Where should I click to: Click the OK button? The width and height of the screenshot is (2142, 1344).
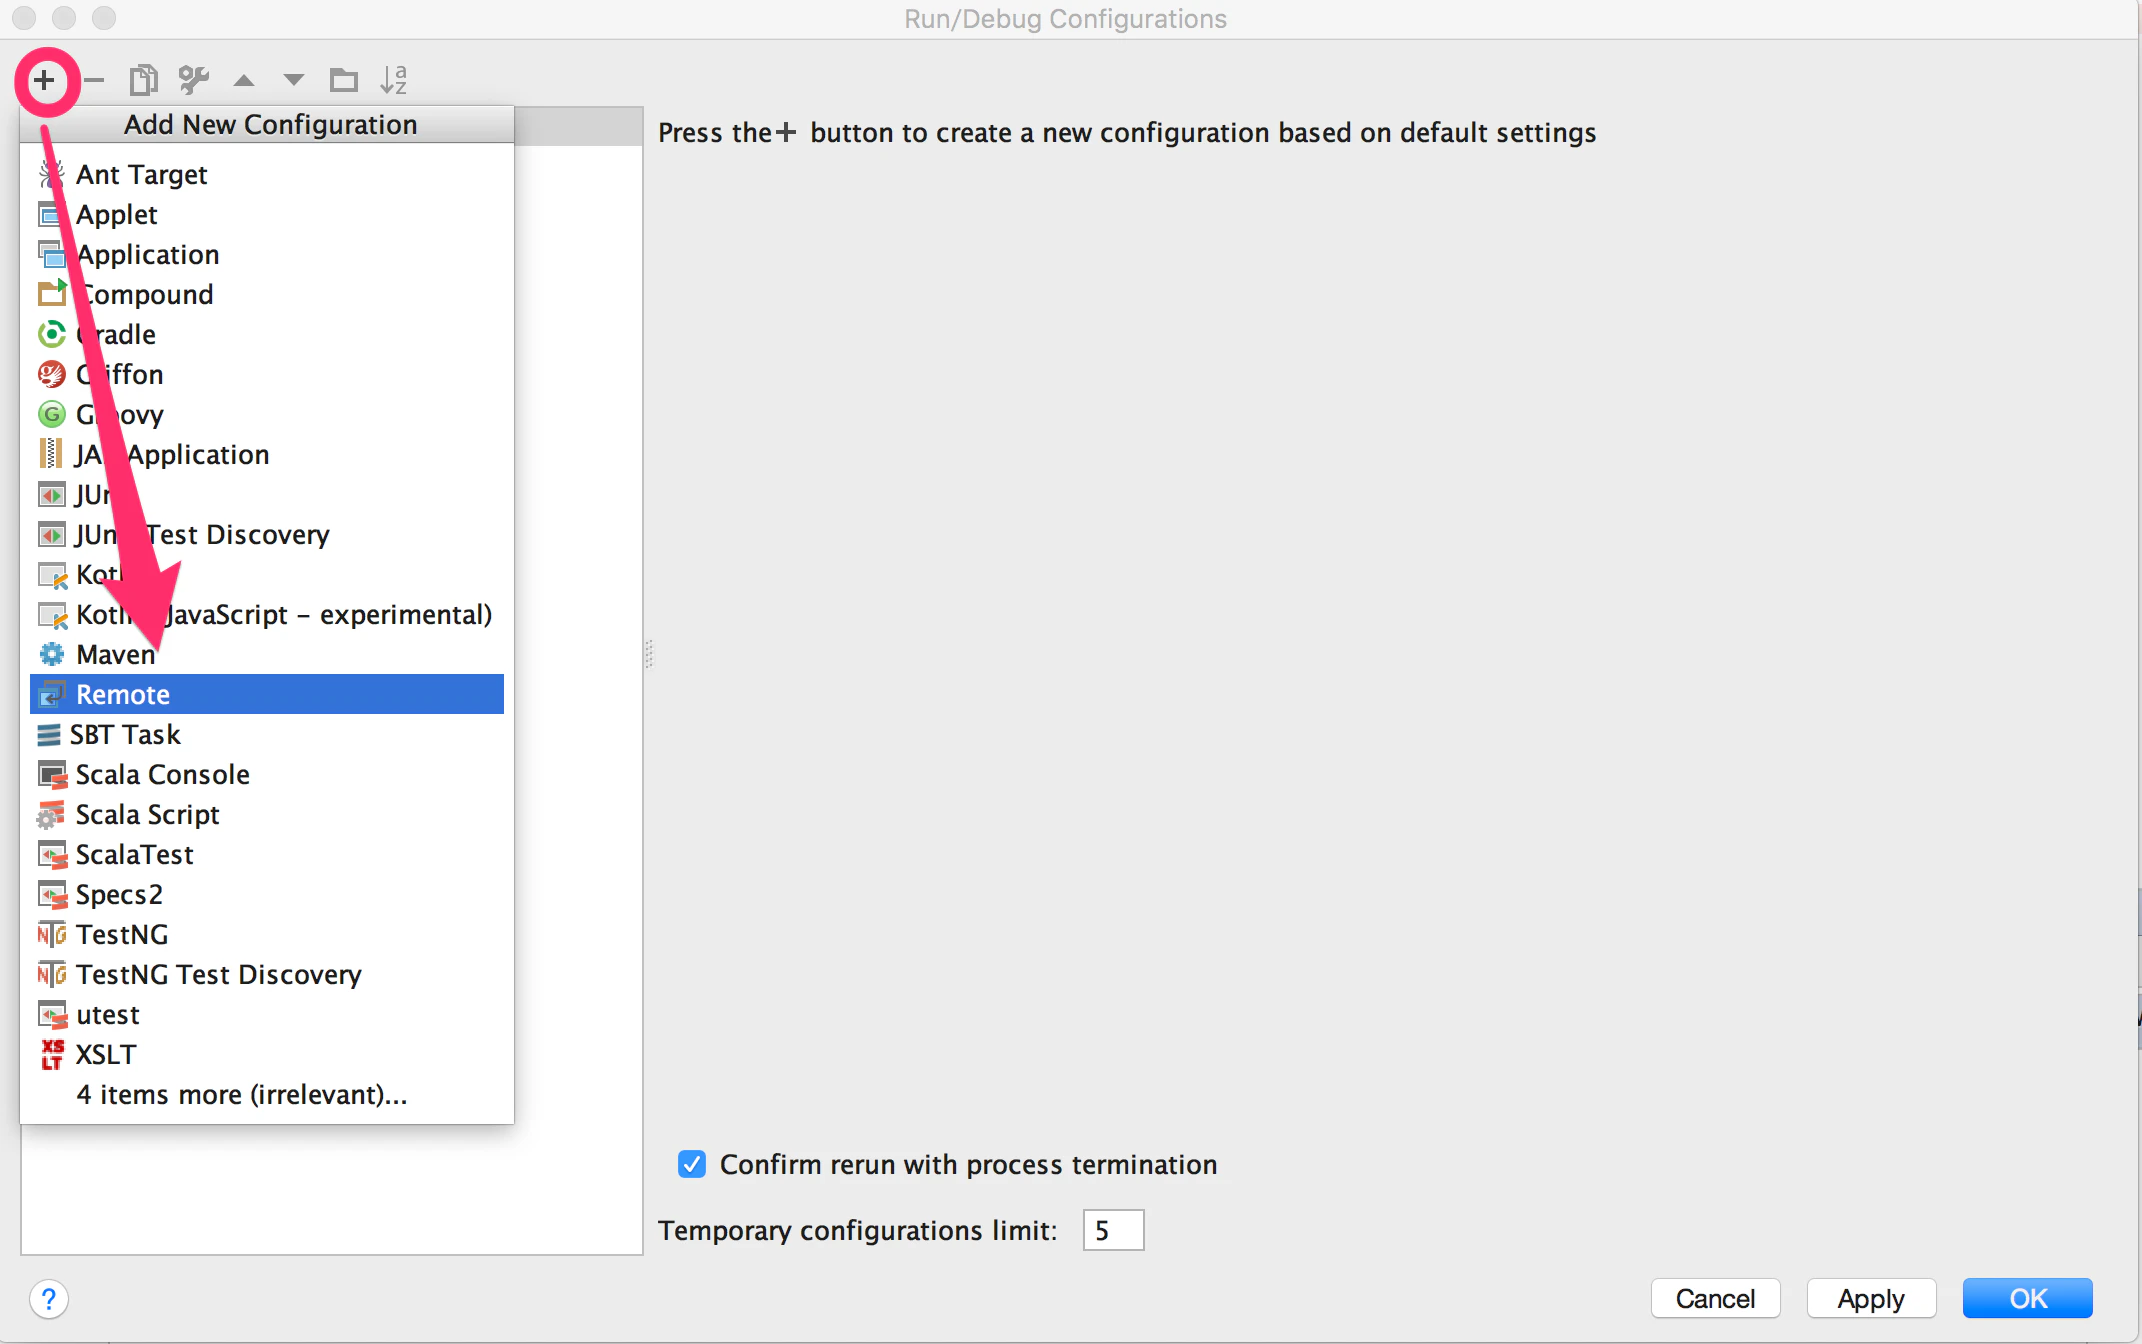tap(2027, 1298)
